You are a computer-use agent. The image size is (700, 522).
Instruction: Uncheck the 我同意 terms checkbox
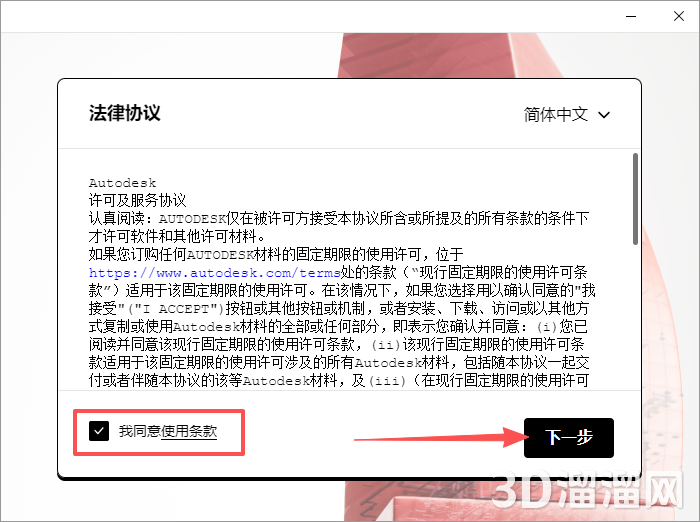coord(99,431)
